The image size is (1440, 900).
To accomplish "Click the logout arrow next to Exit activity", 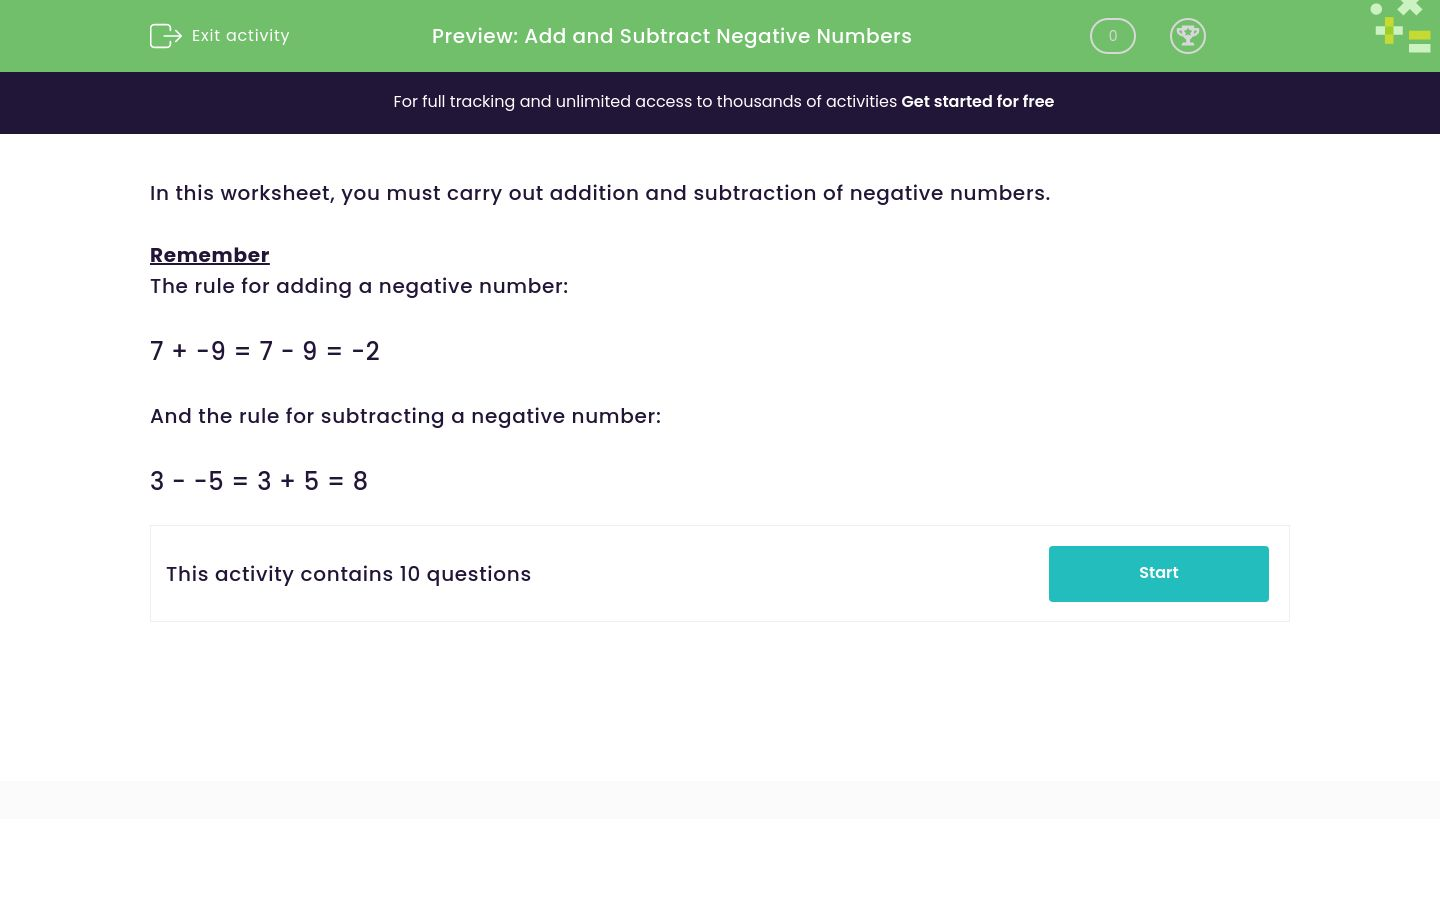I will coord(166,36).
